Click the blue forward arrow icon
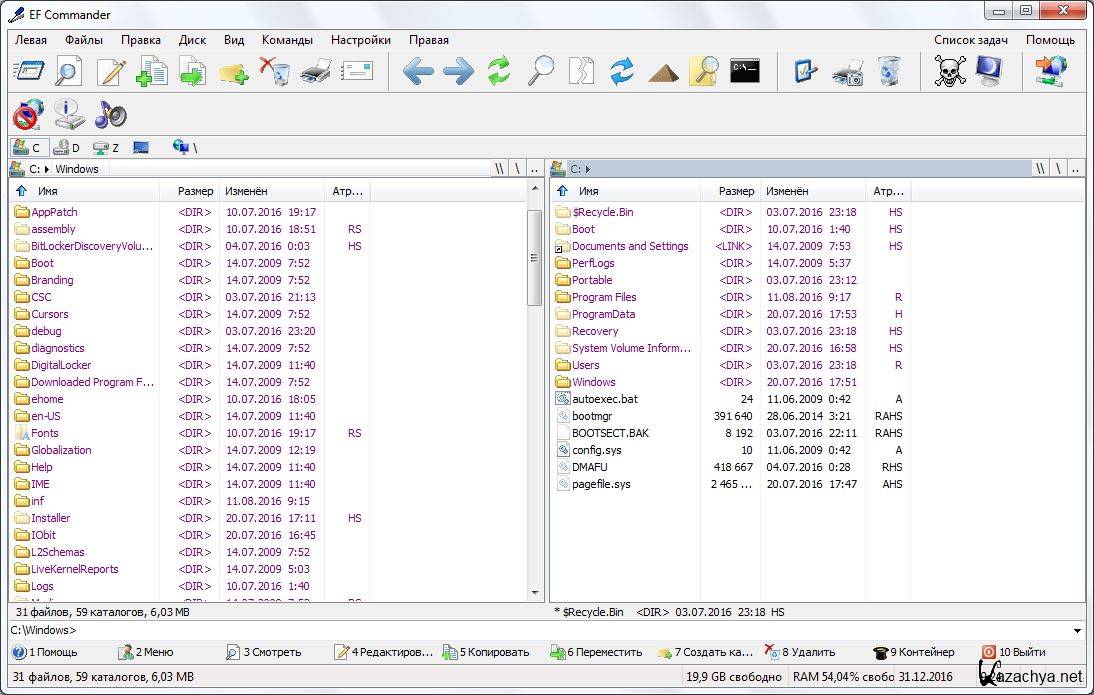Image resolution: width=1094 pixels, height=695 pixels. (x=458, y=72)
